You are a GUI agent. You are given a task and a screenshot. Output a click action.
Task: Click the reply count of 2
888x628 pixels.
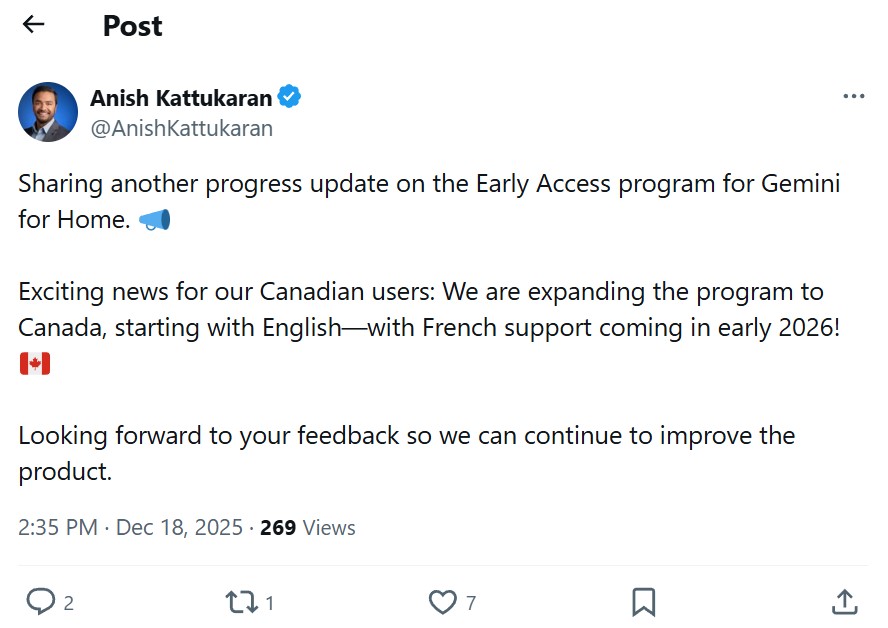pos(68,603)
